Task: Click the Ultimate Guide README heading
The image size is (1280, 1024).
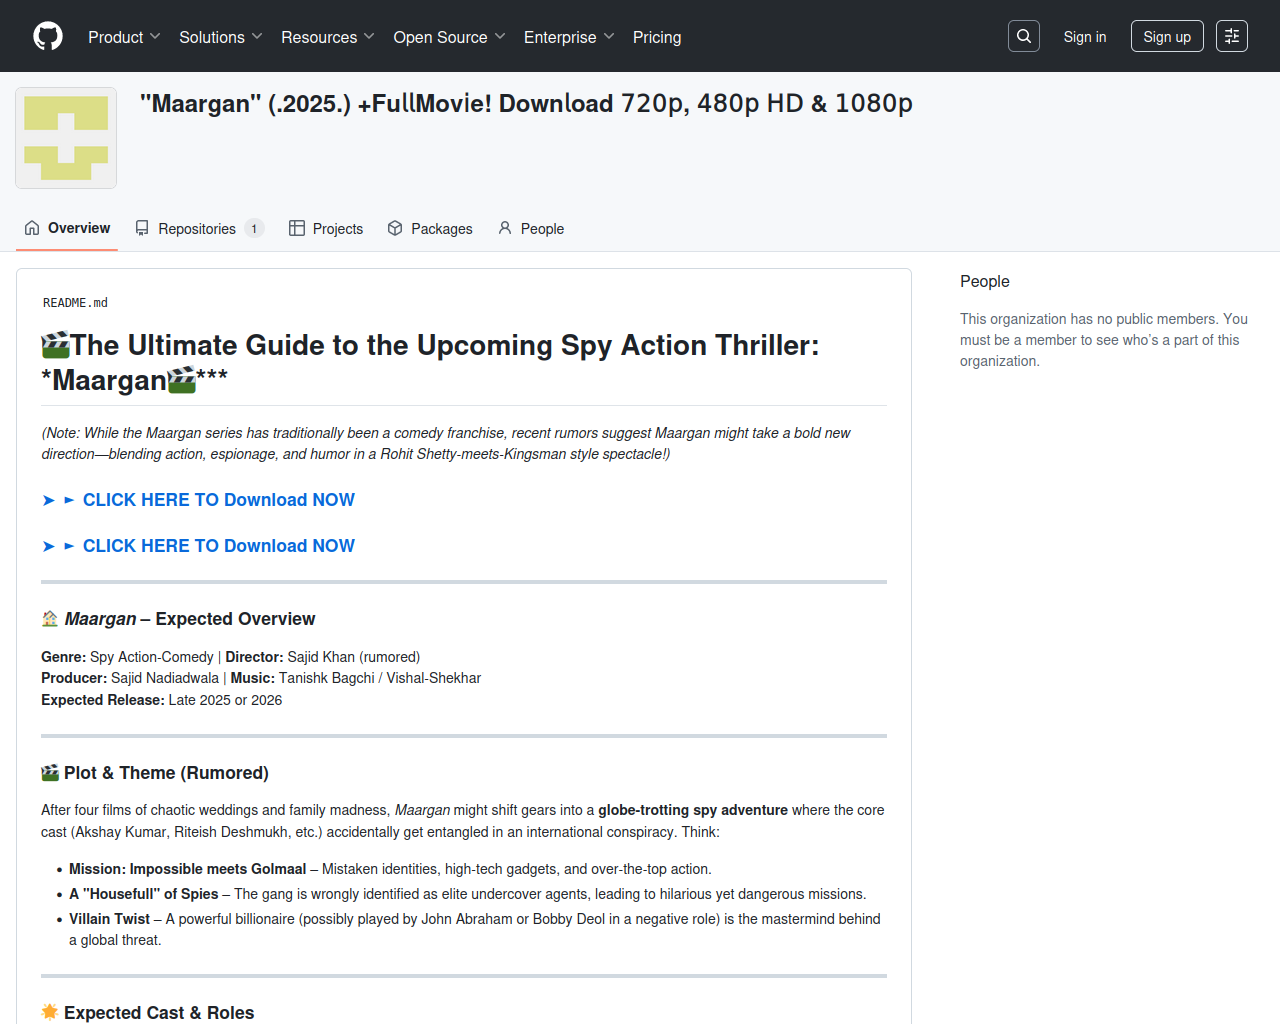Action: click(430, 362)
